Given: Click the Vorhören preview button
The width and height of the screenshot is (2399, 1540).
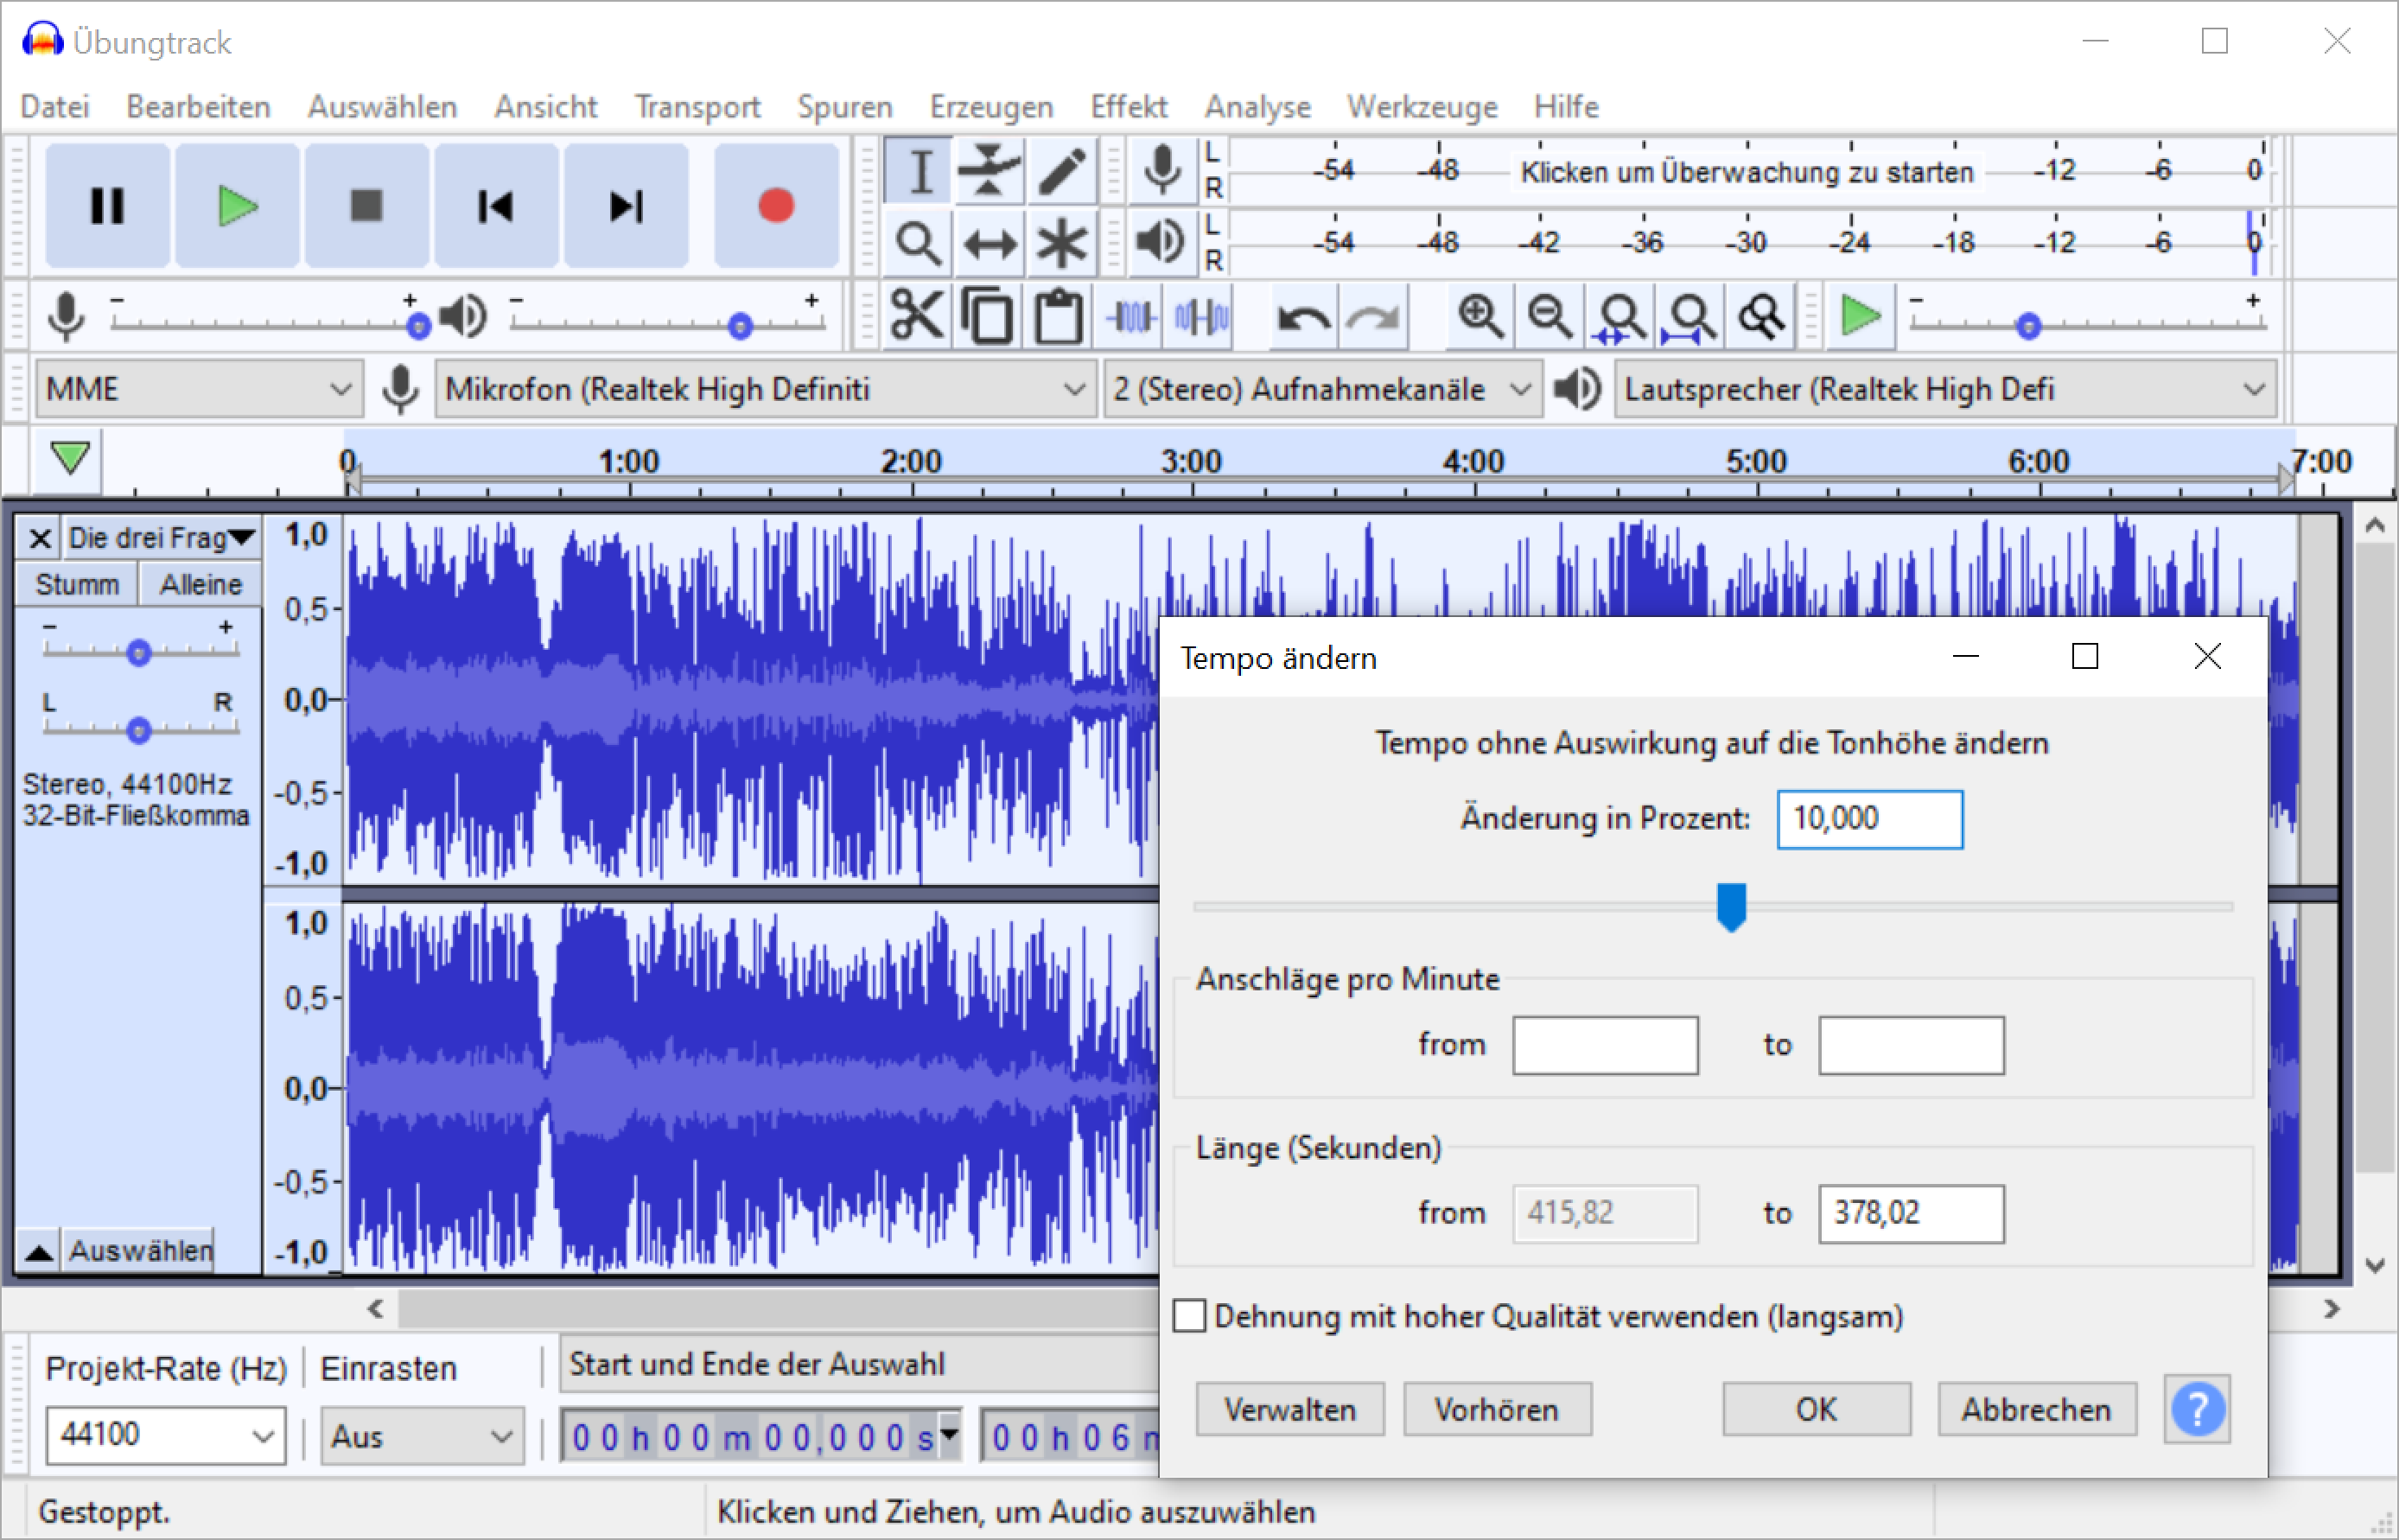Looking at the screenshot, I should point(1496,1409).
